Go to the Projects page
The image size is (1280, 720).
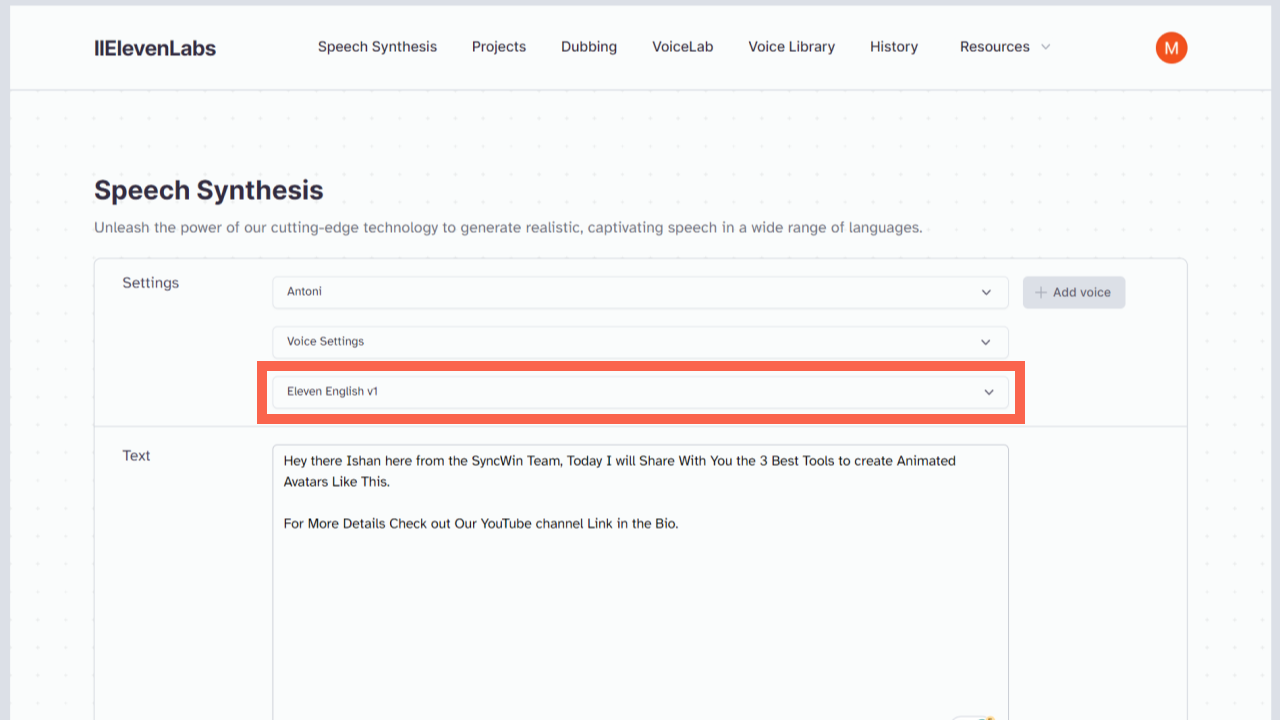tap(499, 47)
